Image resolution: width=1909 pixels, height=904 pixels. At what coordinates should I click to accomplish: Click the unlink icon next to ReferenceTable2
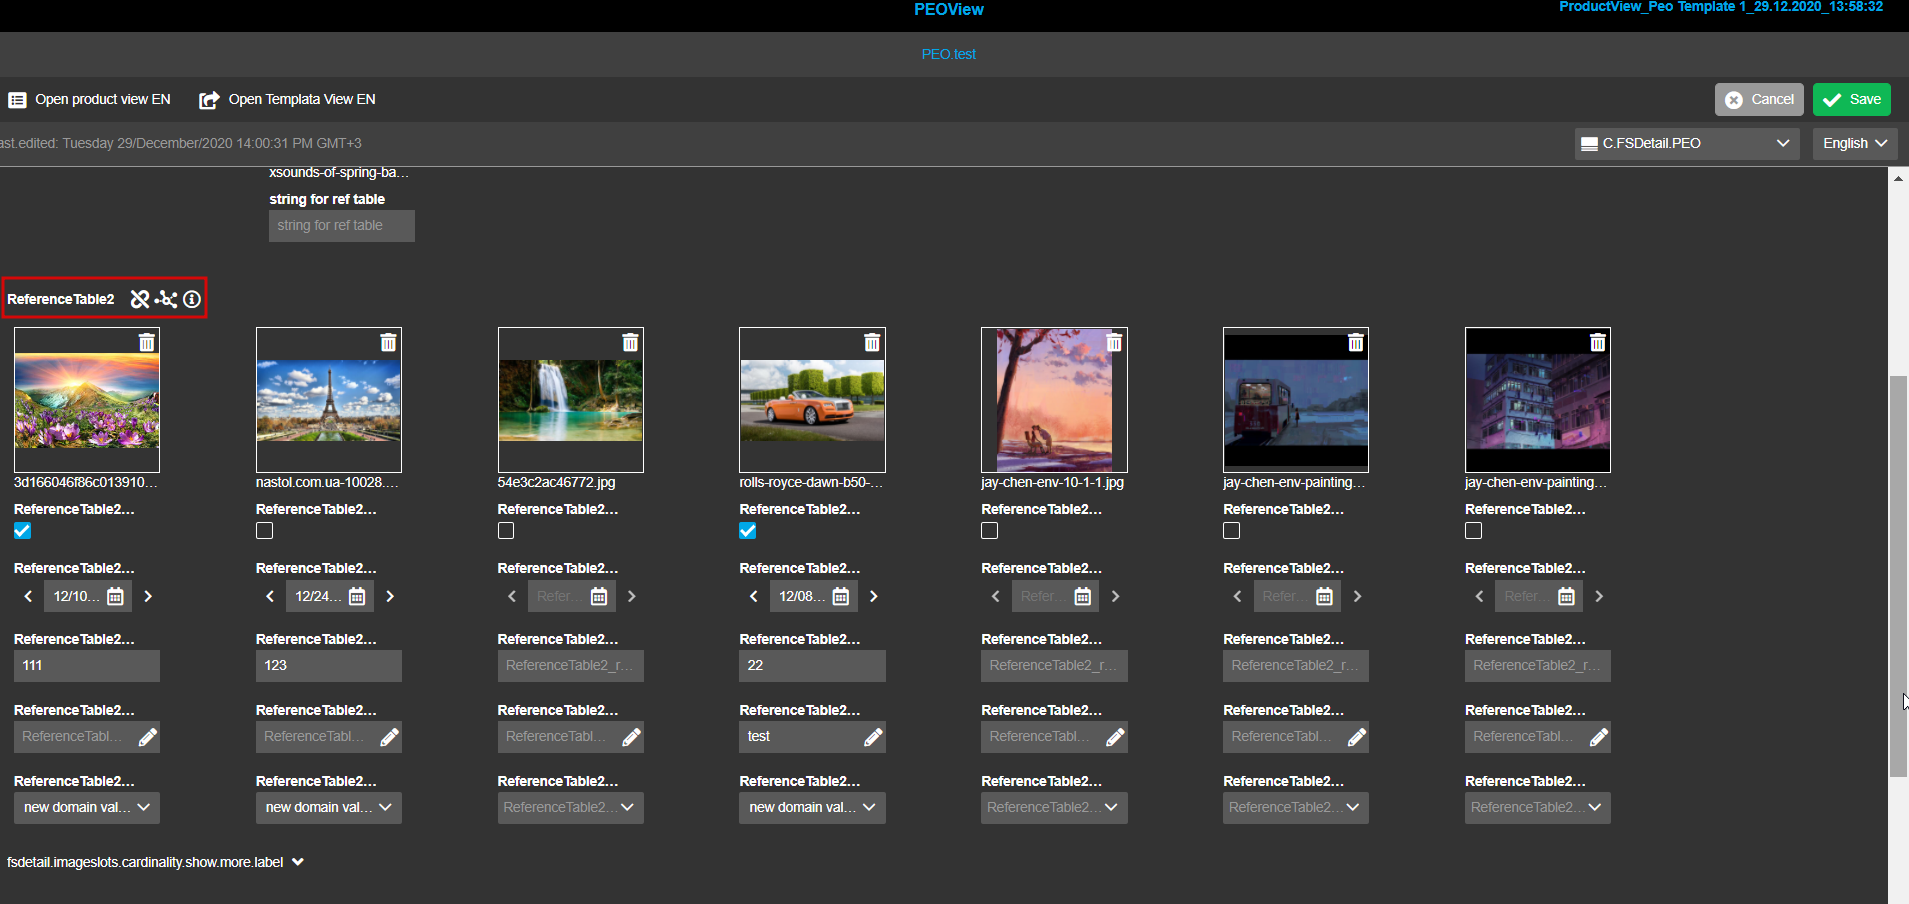pos(140,299)
